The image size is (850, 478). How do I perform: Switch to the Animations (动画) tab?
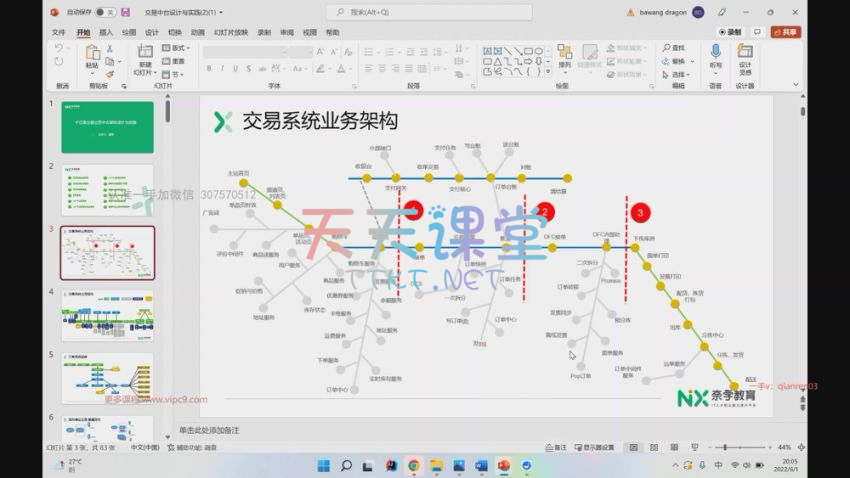point(198,32)
